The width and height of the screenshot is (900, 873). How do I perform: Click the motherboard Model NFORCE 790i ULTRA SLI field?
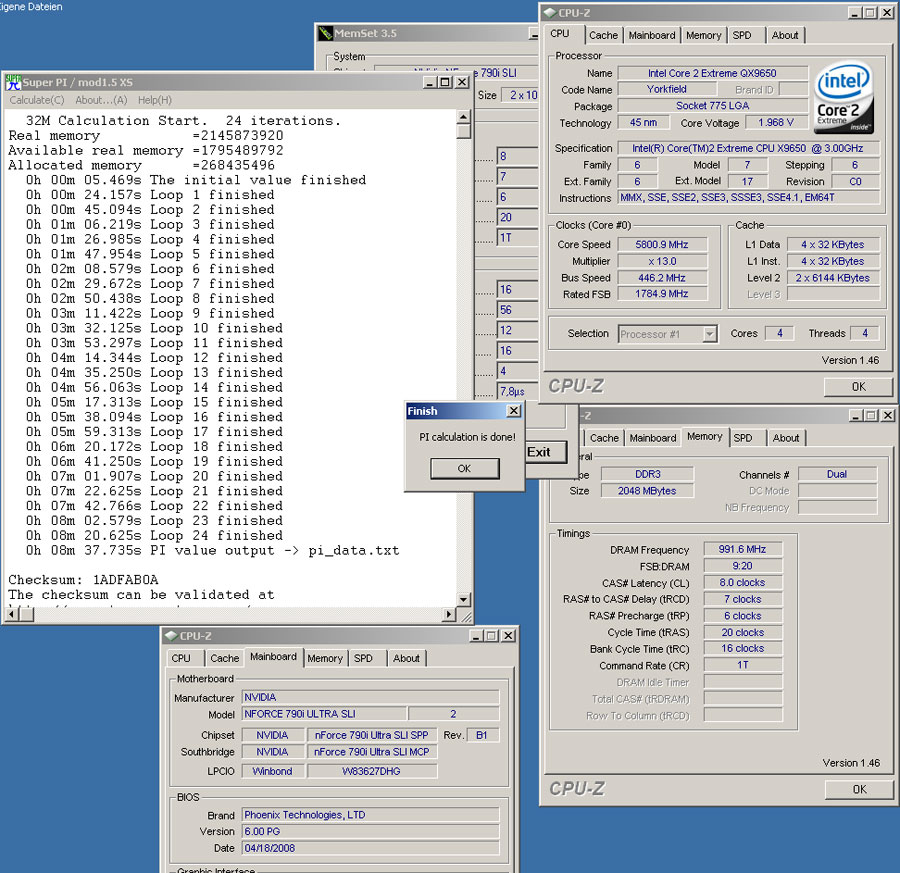click(x=324, y=714)
